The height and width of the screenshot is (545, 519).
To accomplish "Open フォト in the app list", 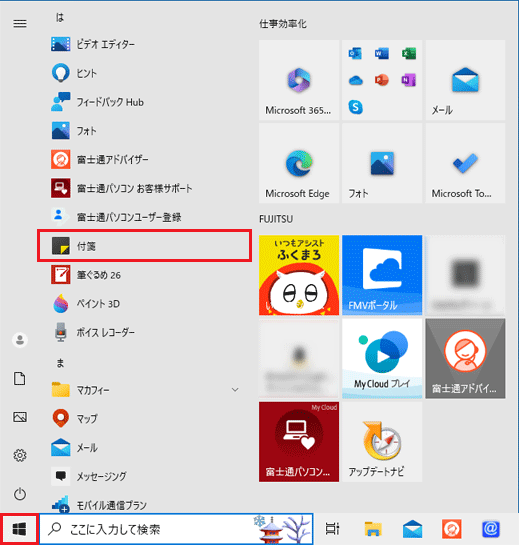I will (x=144, y=131).
